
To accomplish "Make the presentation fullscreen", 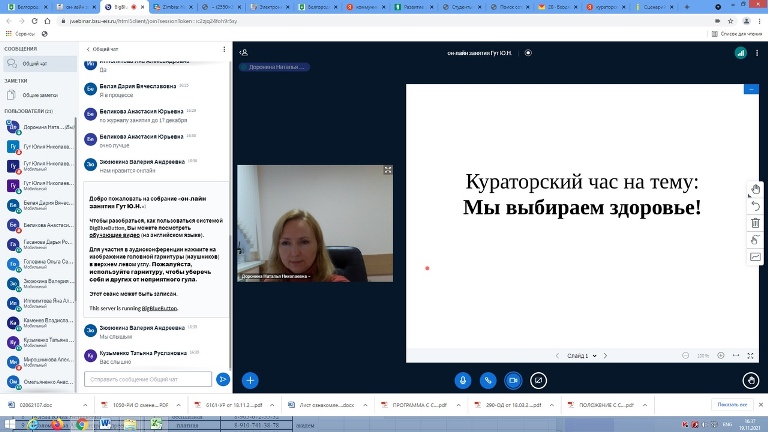I will pyautogui.click(x=751, y=355).
